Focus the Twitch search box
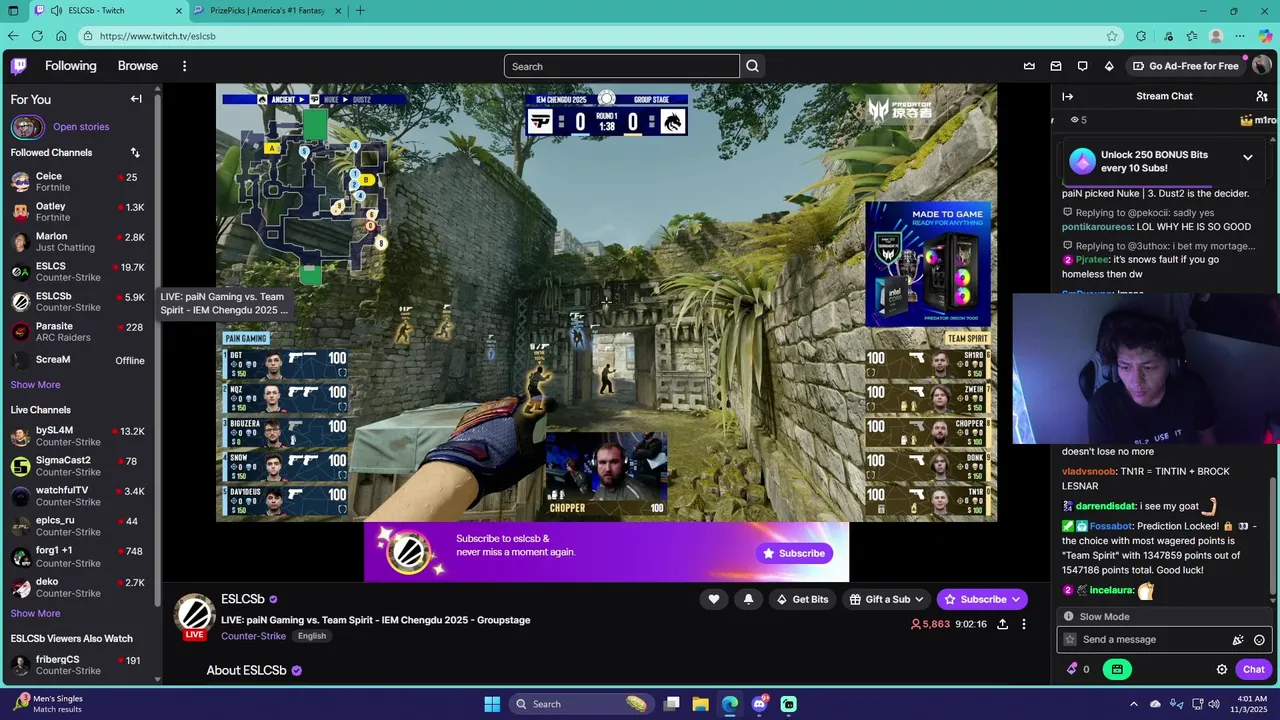The height and width of the screenshot is (720, 1280). (621, 66)
